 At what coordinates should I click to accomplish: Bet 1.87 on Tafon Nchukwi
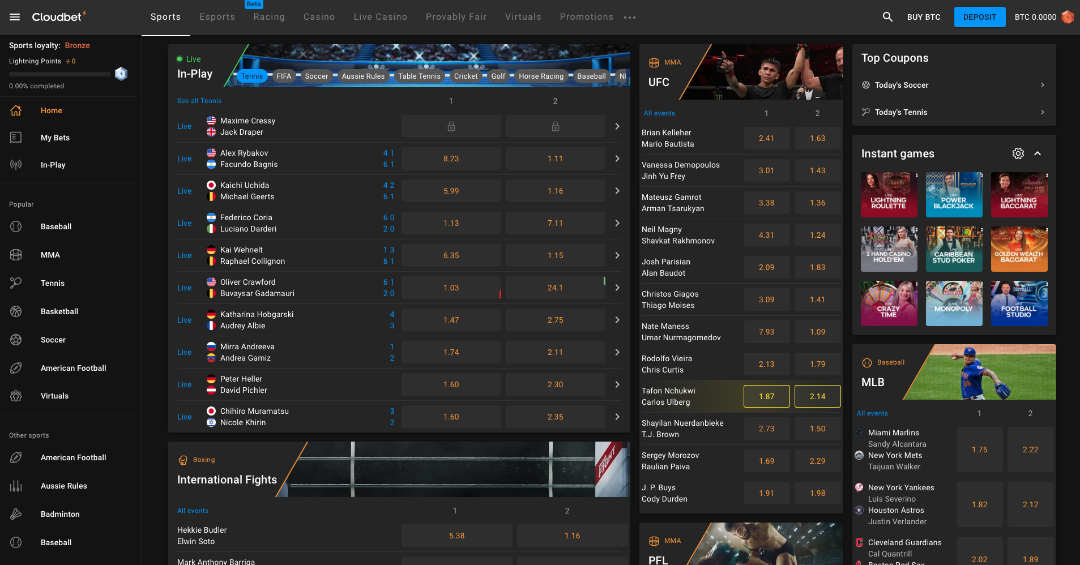pyautogui.click(x=766, y=396)
